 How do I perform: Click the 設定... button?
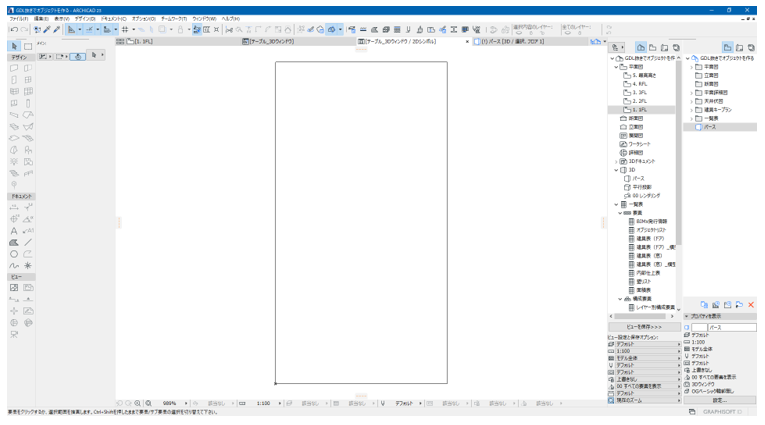point(720,401)
